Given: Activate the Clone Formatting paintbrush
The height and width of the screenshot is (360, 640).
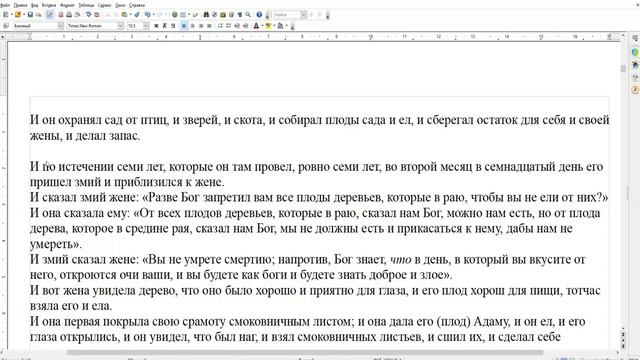Looking at the screenshot, I should [137, 14].
